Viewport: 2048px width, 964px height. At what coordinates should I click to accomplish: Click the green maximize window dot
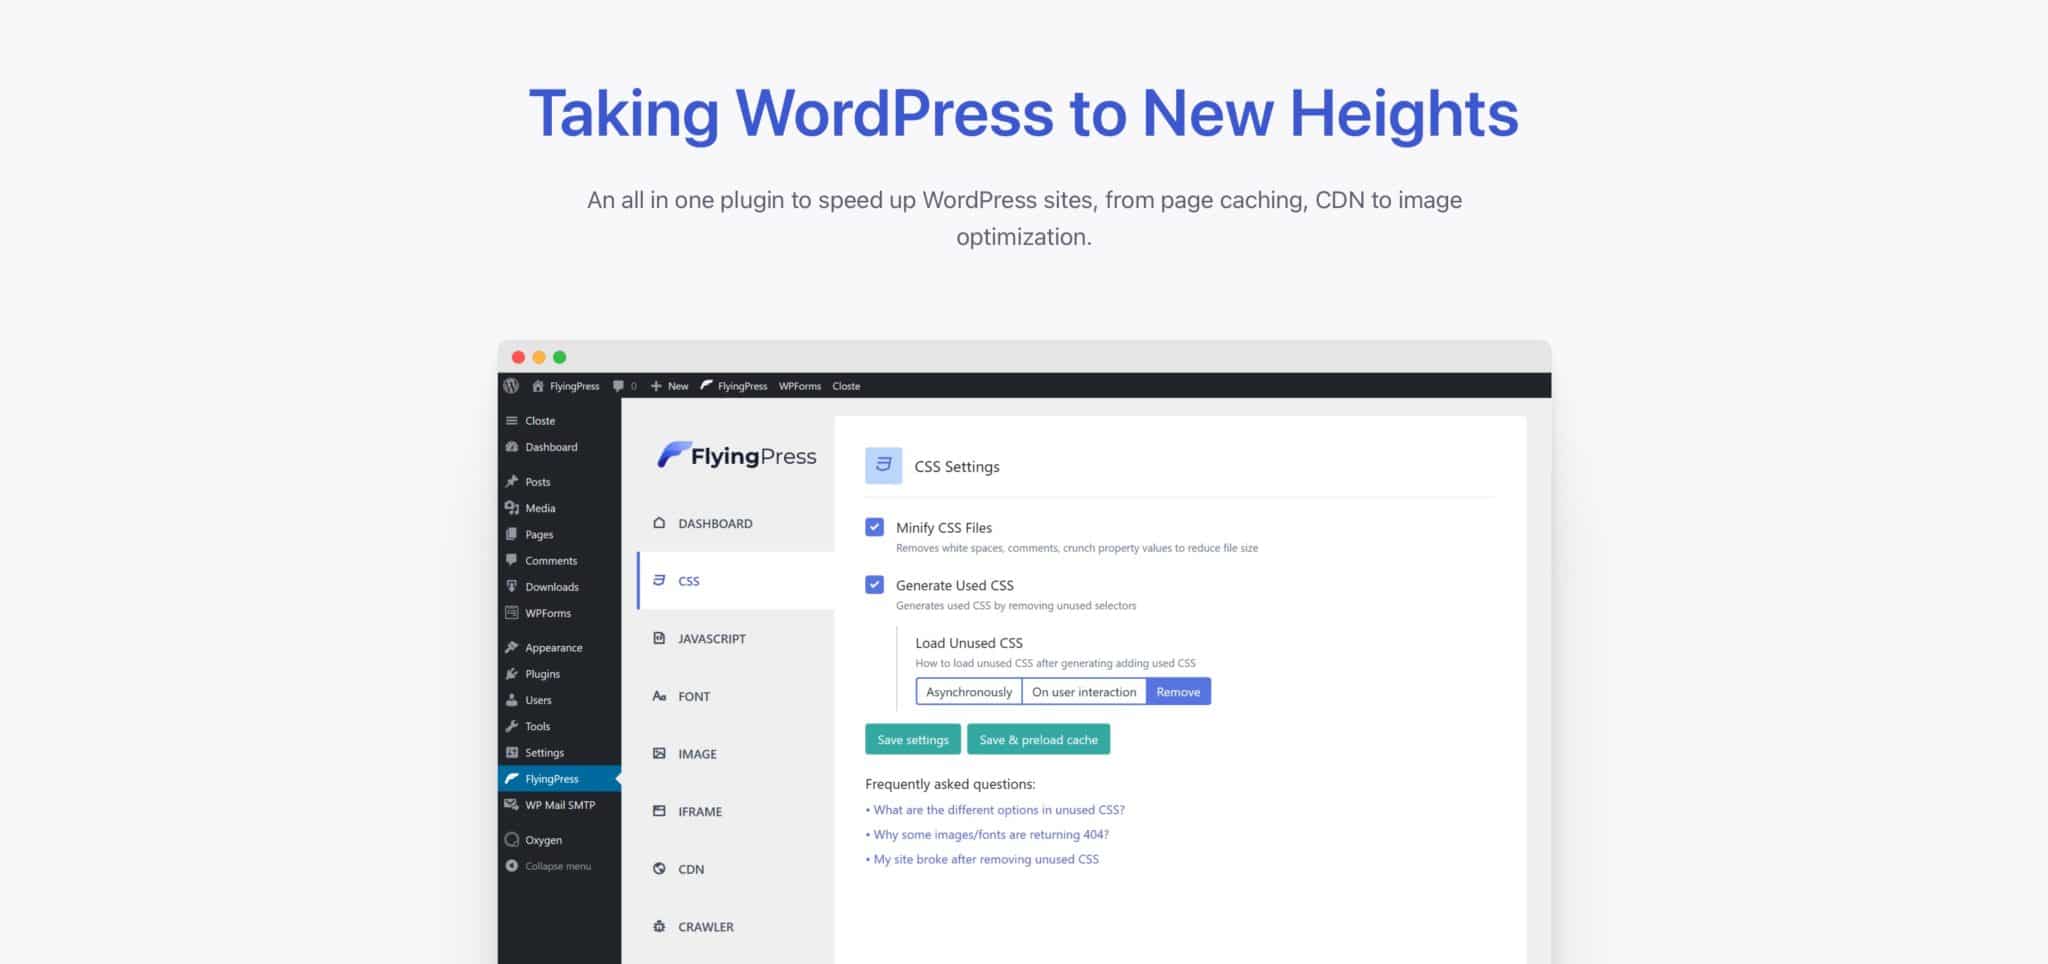point(560,357)
